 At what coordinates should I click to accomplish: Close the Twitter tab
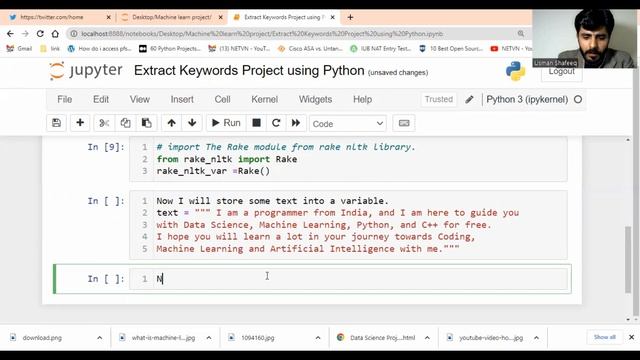click(x=109, y=17)
